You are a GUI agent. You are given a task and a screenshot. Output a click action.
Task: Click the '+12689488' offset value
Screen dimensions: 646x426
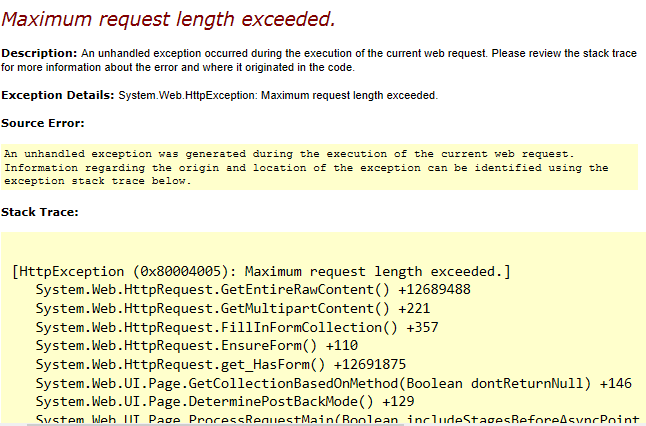(433, 289)
